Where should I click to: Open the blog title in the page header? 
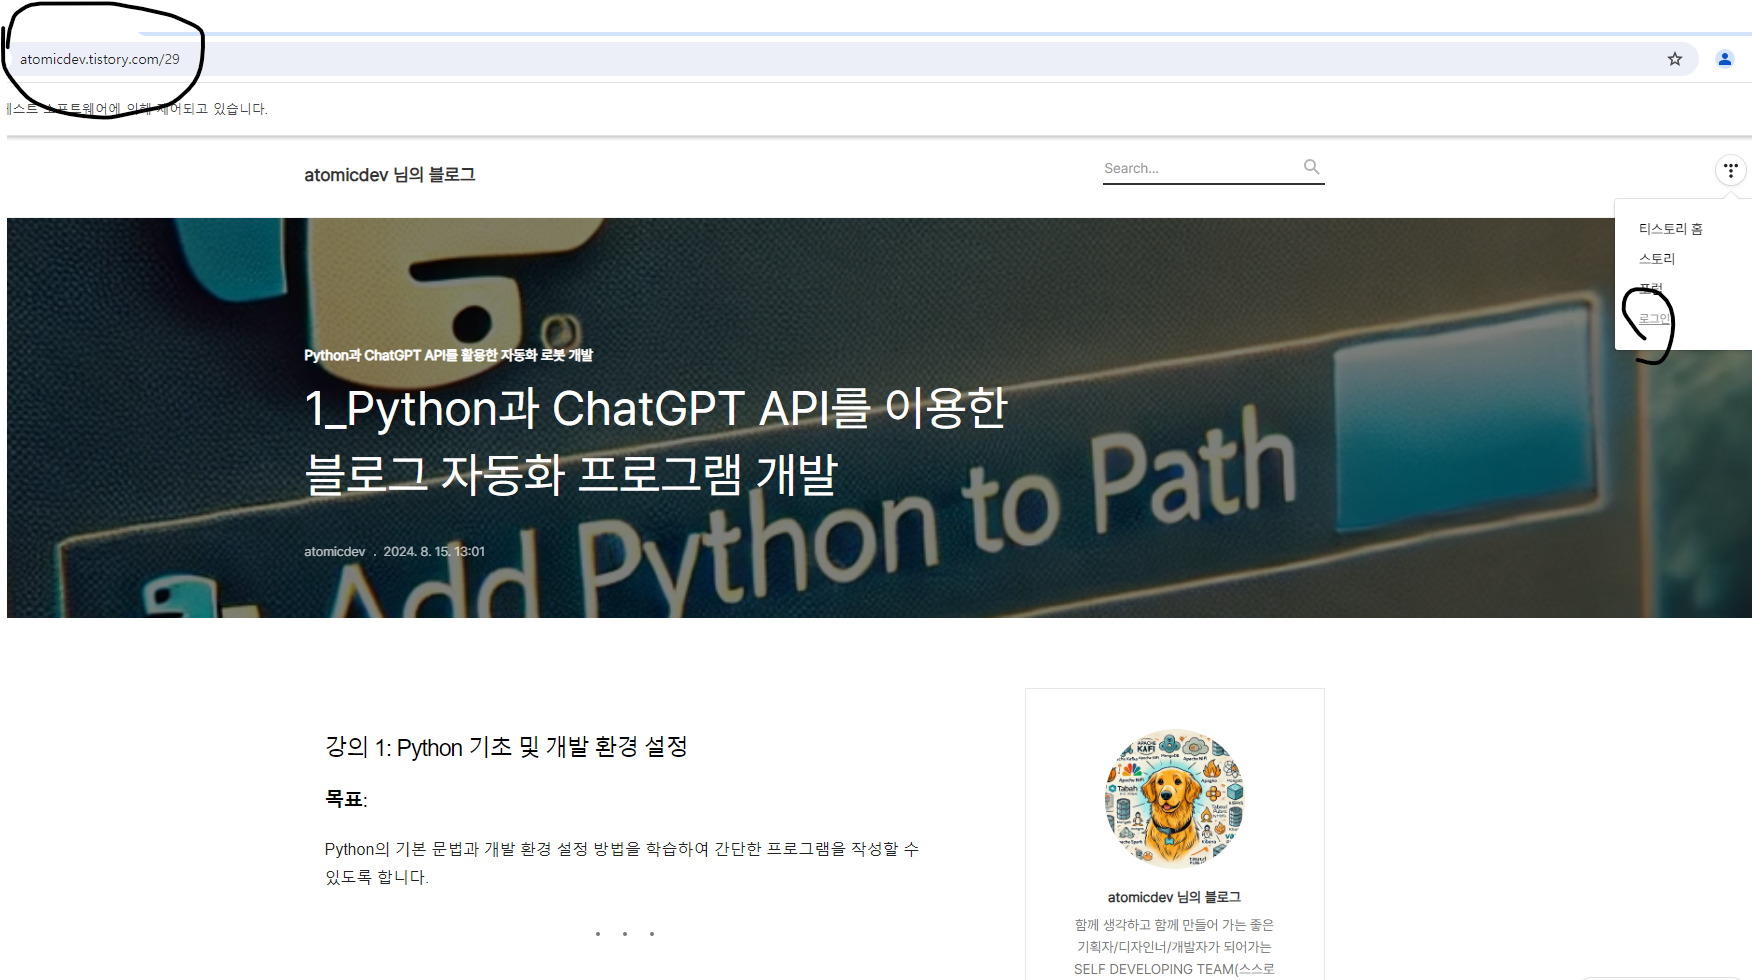(x=390, y=175)
